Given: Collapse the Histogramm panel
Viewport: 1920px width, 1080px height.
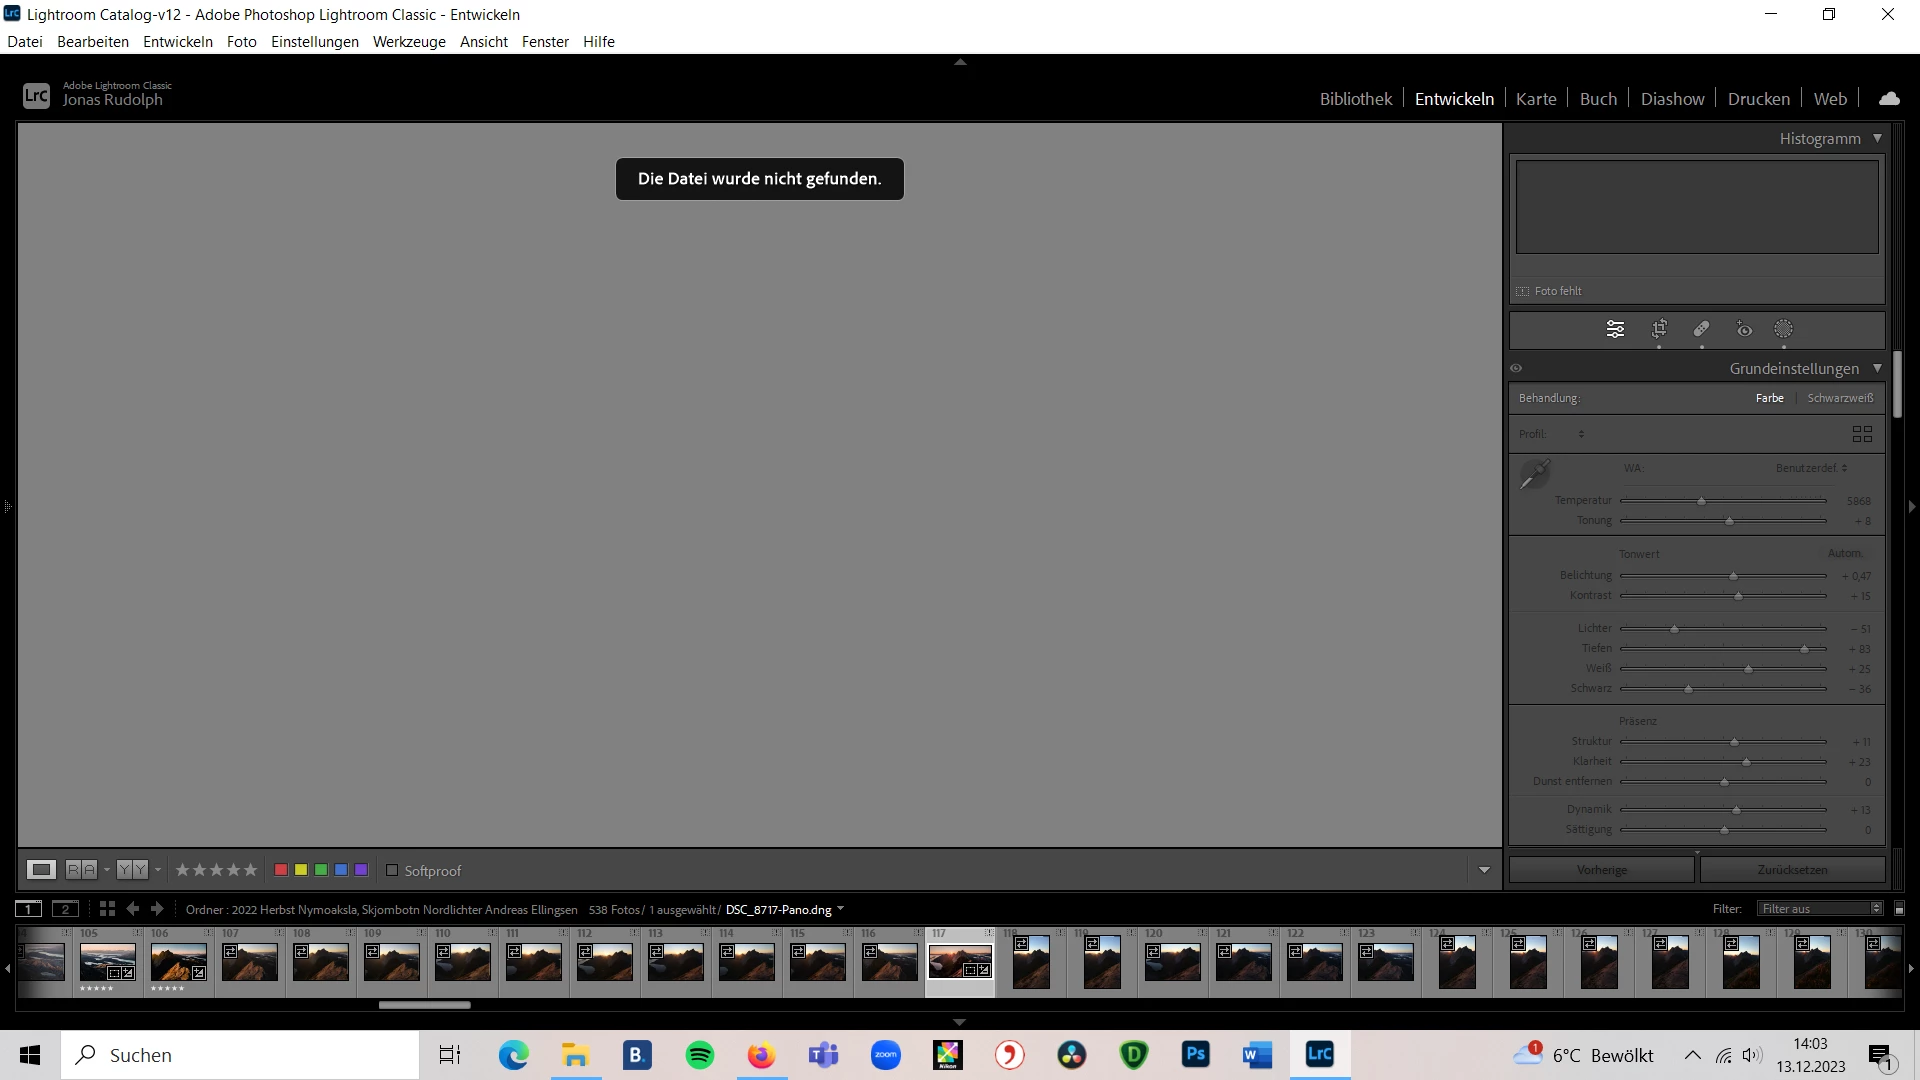Looking at the screenshot, I should 1877,138.
